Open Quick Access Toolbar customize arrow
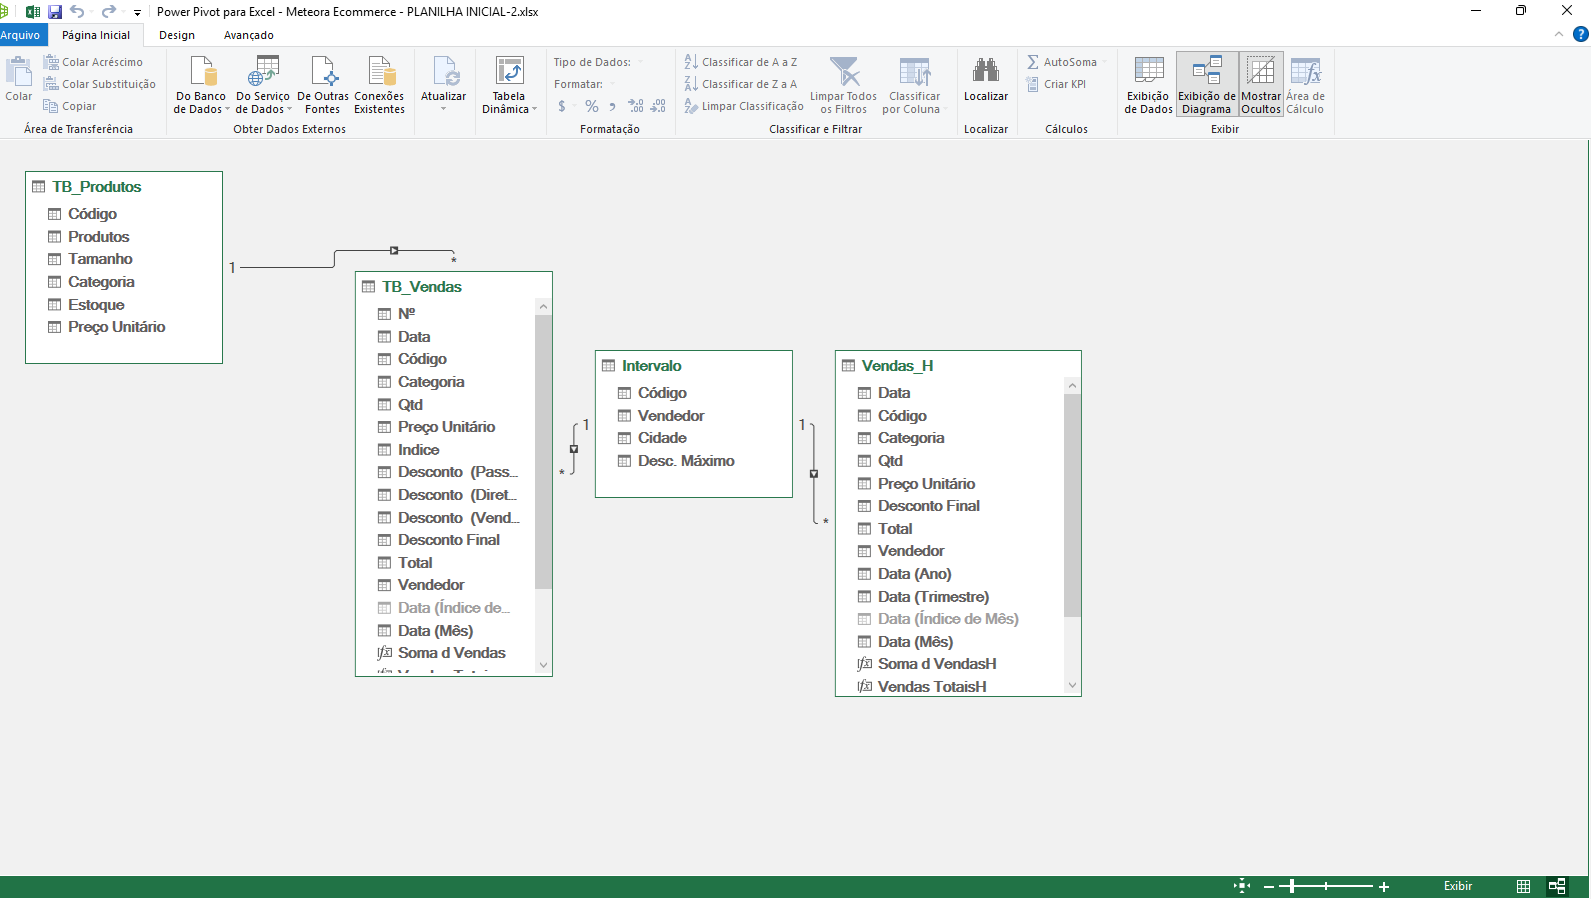Screen dimensions: 1591x899 pos(138,13)
